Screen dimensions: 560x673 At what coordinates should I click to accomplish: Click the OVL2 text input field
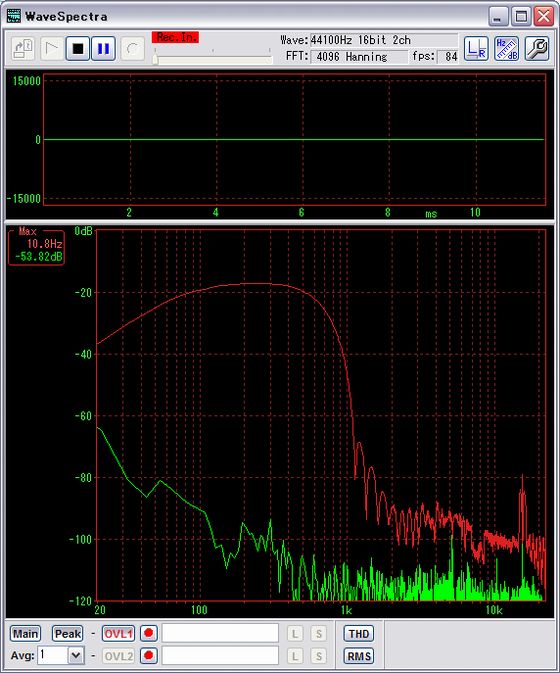click(x=220, y=656)
